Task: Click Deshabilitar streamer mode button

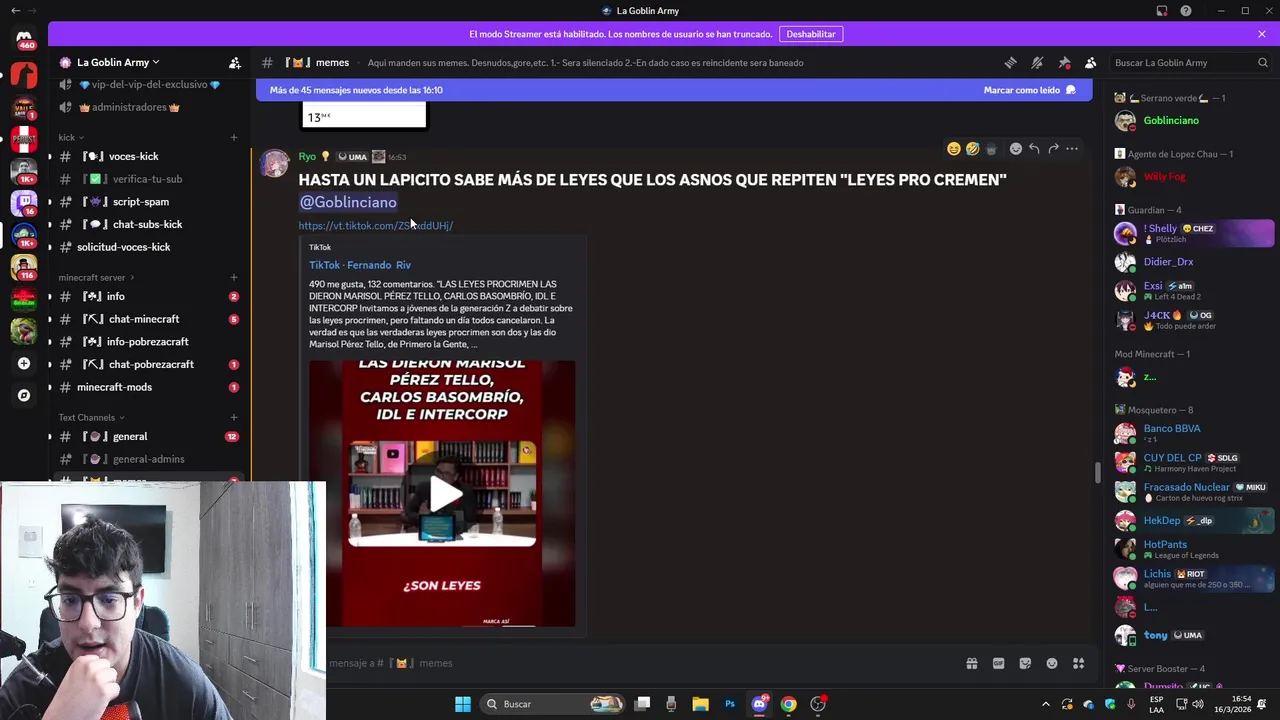Action: 811,34
